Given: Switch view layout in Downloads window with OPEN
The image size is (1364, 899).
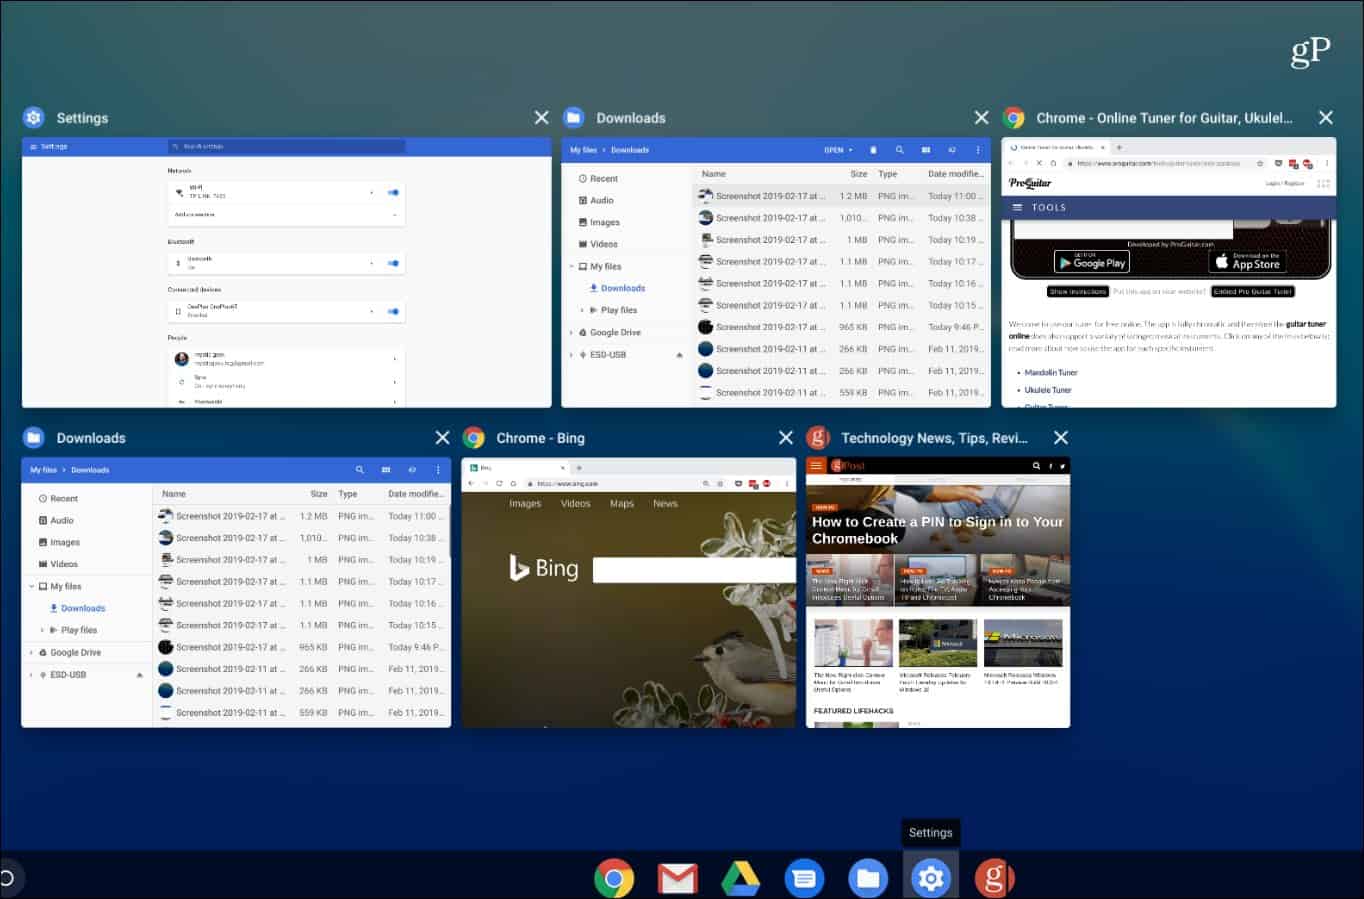Looking at the screenshot, I should tap(926, 150).
